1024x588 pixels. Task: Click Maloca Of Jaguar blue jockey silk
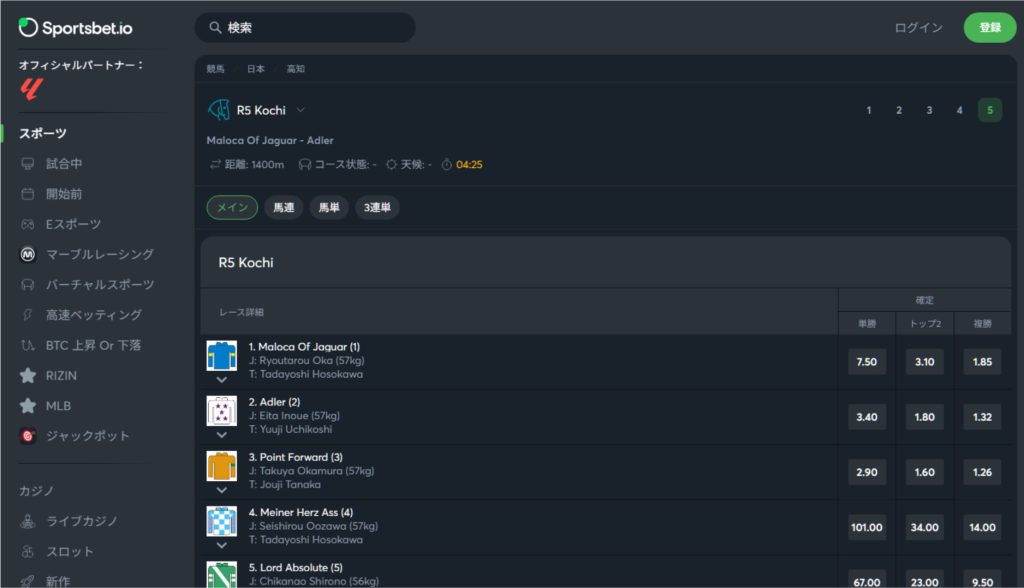pyautogui.click(x=221, y=356)
